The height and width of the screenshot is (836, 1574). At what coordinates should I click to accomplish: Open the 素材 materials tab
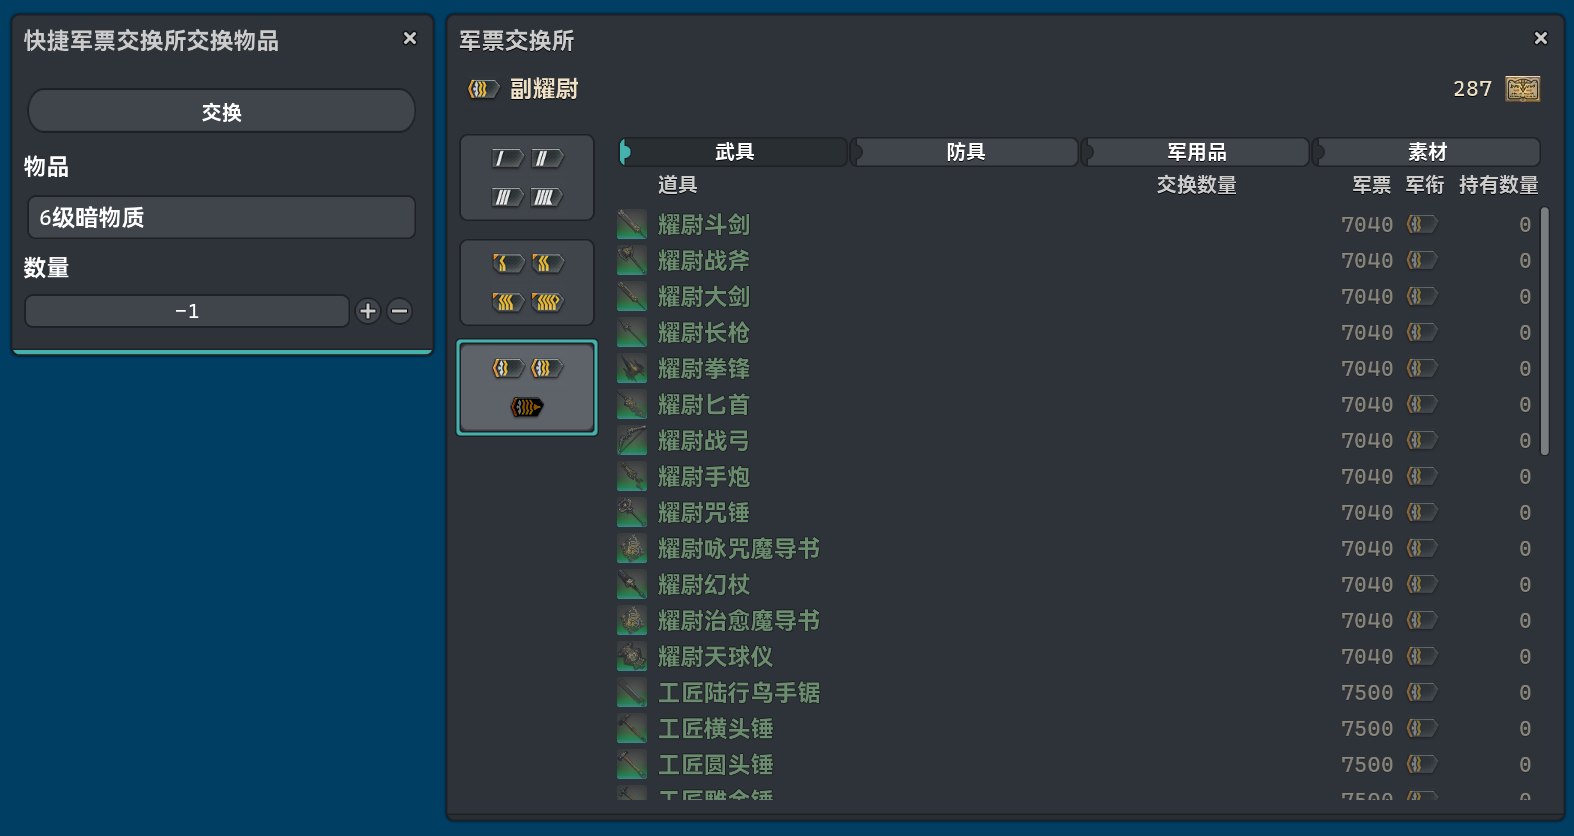pos(1427,152)
